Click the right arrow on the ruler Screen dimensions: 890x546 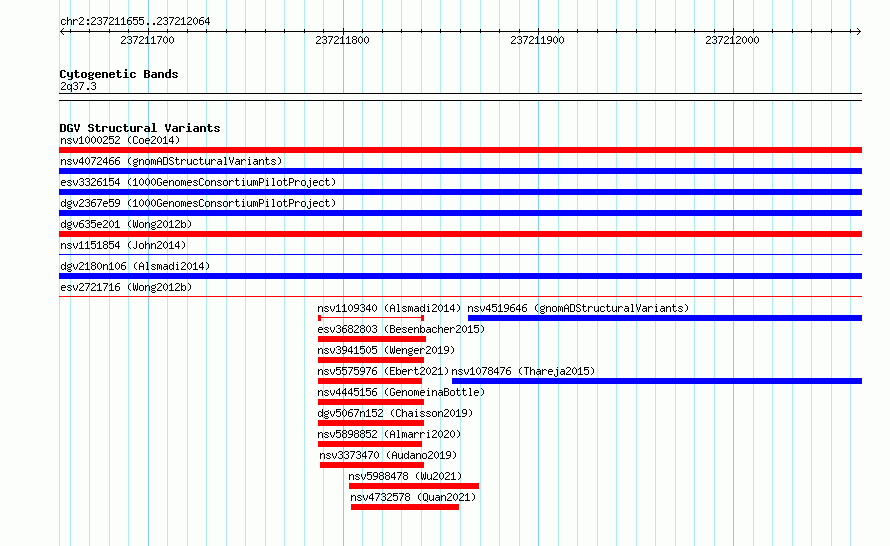858,32
